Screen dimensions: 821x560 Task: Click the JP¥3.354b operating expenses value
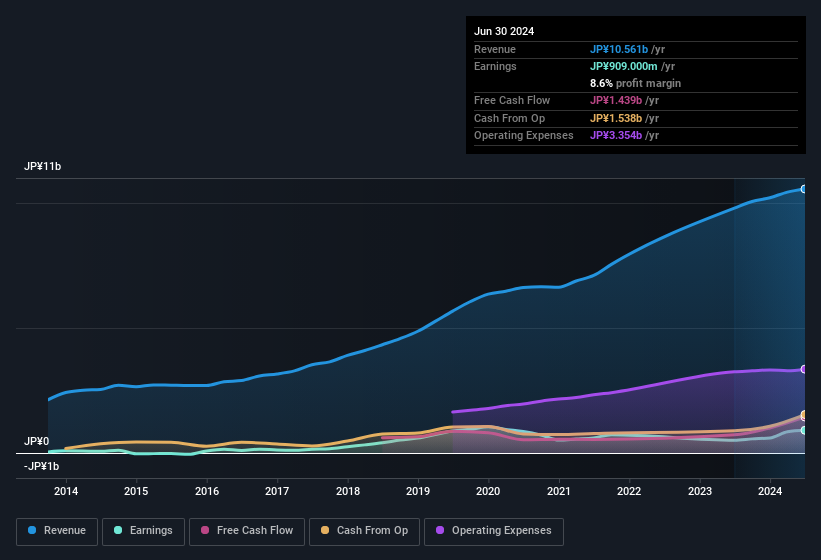pos(616,135)
